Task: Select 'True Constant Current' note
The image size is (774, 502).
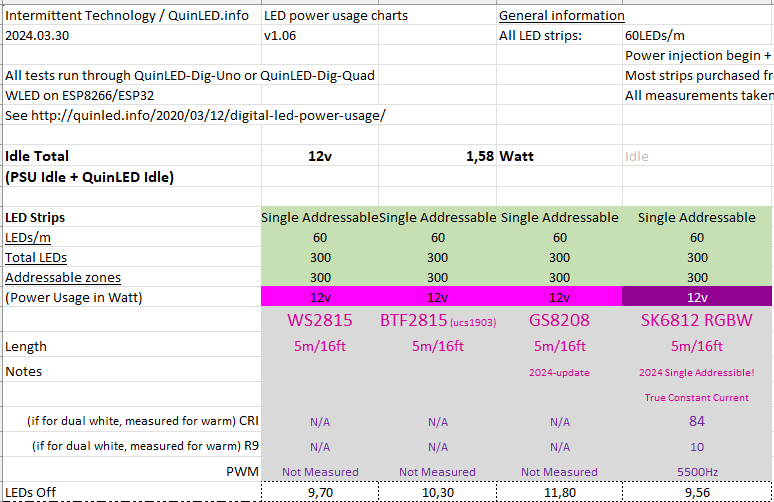Action: 697,397
